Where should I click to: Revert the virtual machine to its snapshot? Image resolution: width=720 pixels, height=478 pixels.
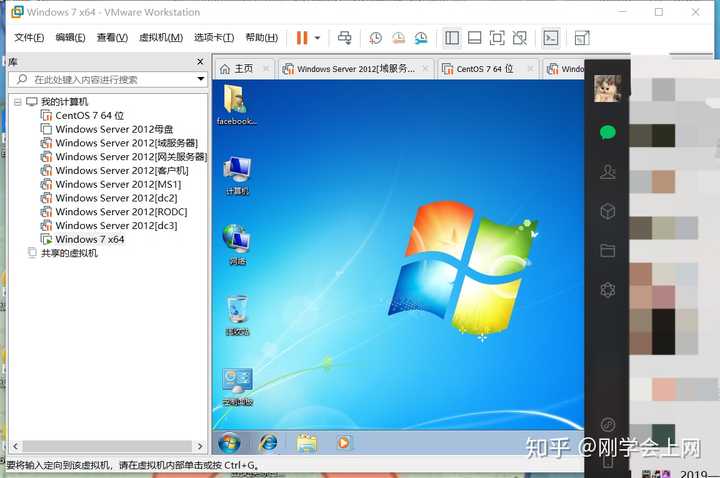coord(398,38)
